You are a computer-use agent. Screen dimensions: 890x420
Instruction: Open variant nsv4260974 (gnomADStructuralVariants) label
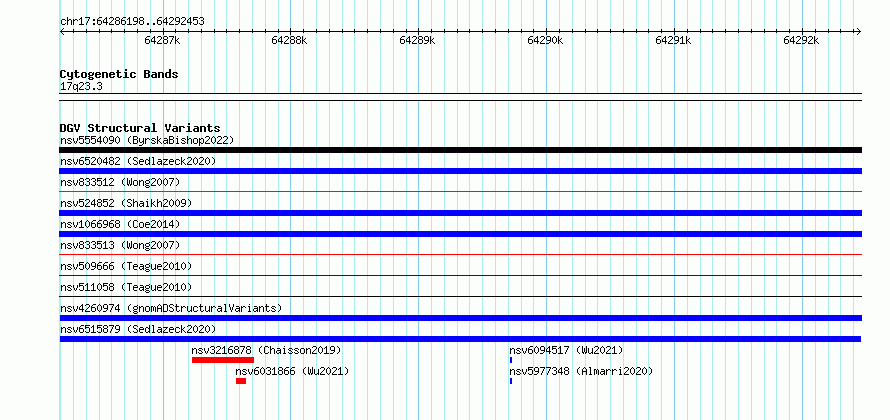[x=171, y=308]
